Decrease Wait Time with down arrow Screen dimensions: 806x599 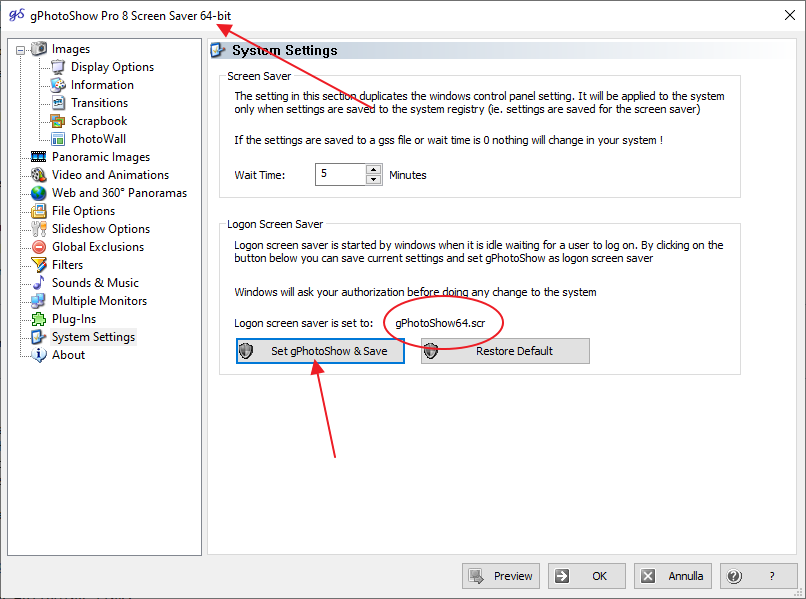coord(374,179)
